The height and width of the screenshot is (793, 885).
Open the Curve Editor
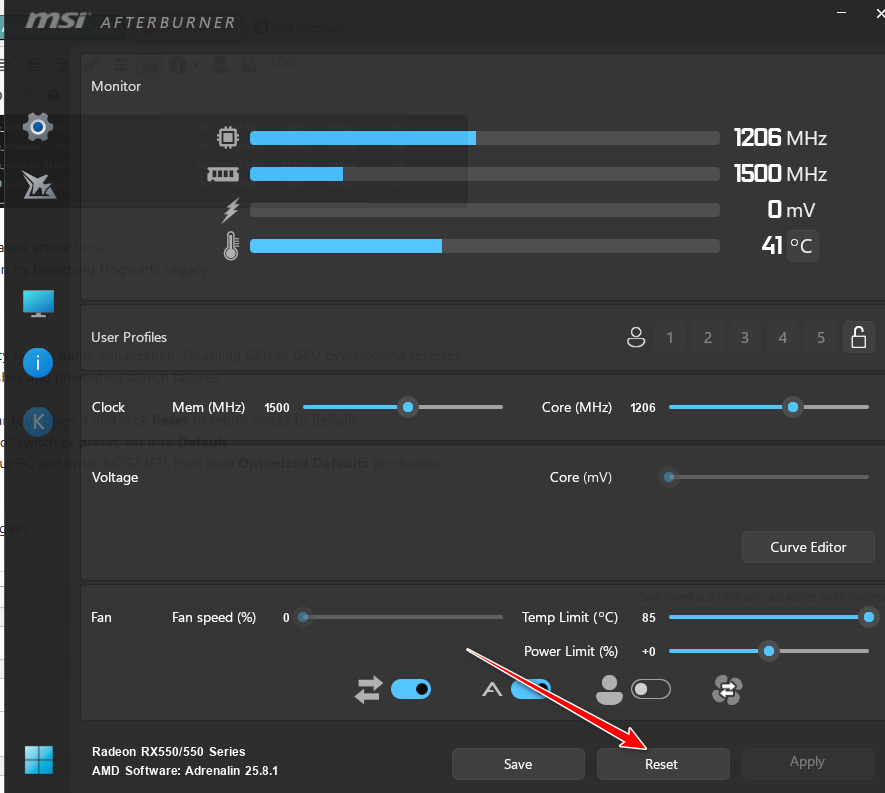click(808, 547)
